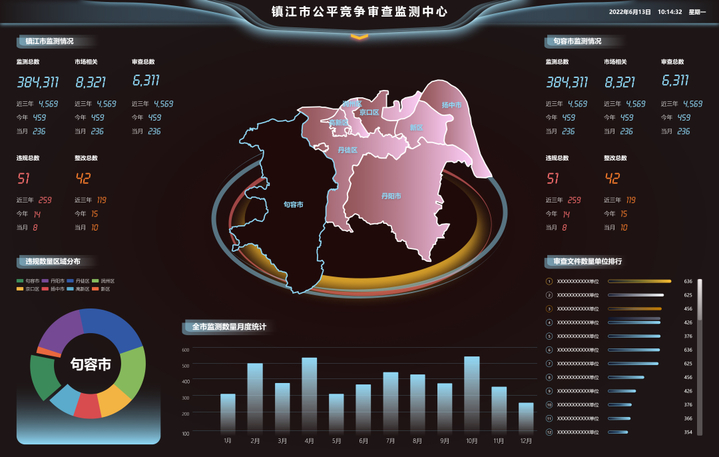Click the 丹徒区 map label

point(347,150)
